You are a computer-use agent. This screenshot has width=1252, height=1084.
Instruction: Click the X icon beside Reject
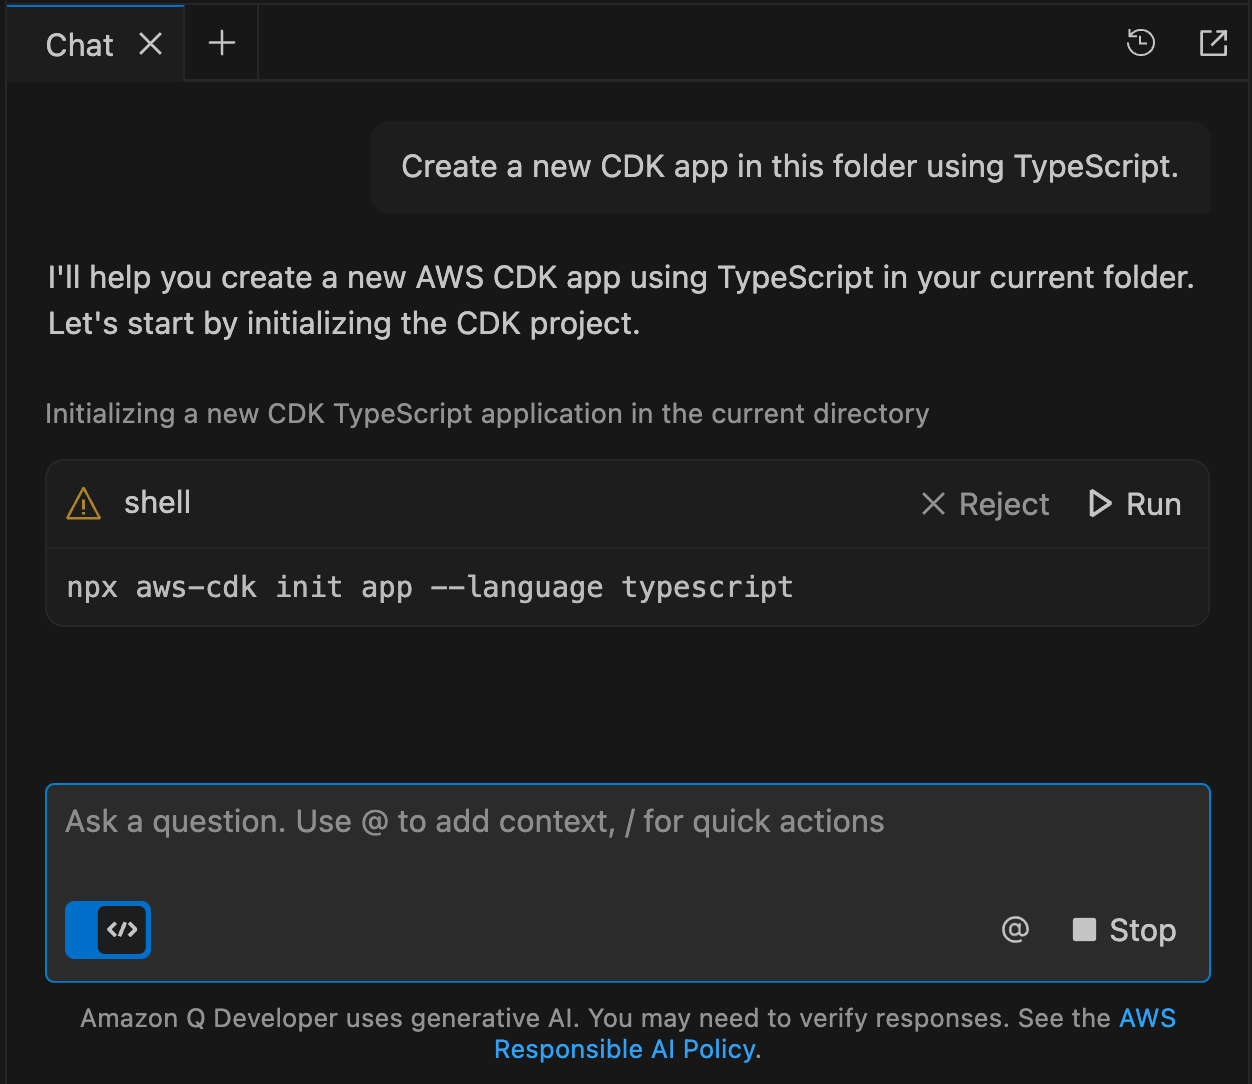point(933,504)
